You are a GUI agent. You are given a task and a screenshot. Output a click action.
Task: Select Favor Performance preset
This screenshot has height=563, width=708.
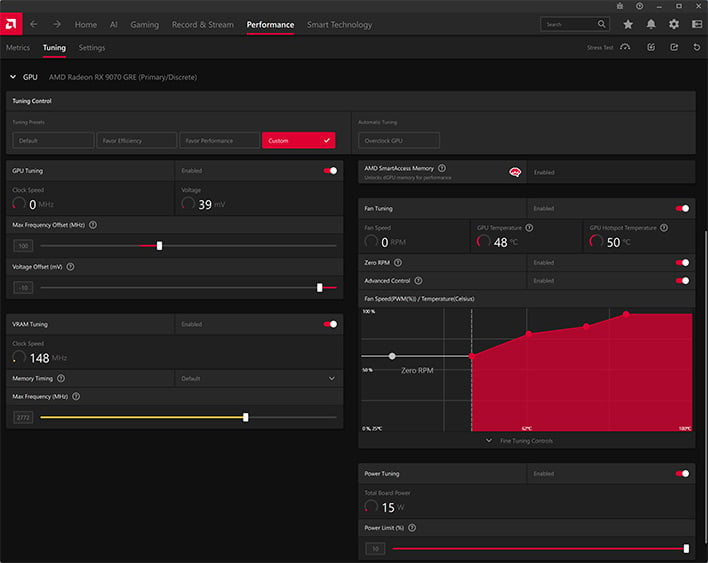219,140
